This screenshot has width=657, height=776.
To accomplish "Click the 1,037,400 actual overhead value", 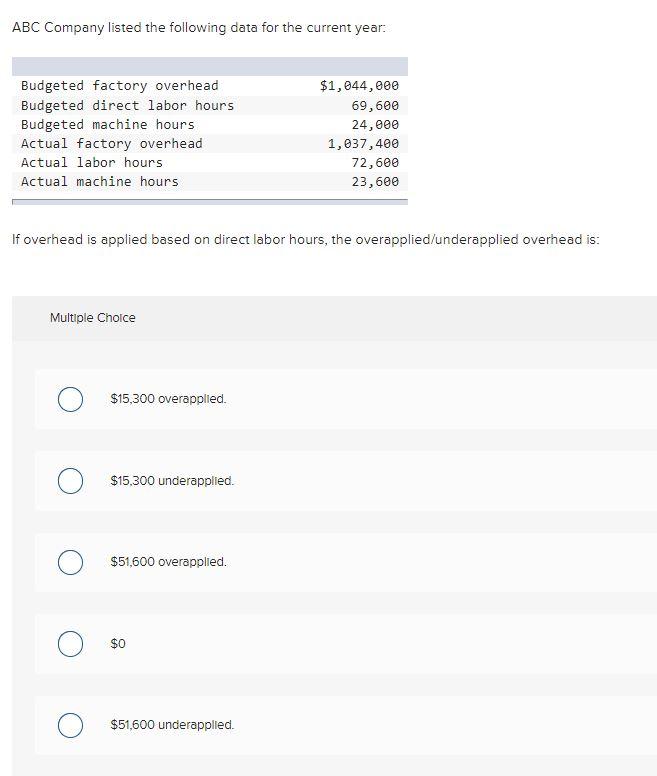I will click(x=363, y=143).
